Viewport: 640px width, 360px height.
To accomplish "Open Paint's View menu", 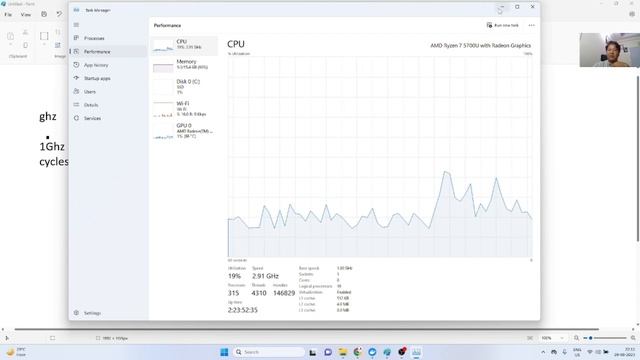I will [x=26, y=15].
